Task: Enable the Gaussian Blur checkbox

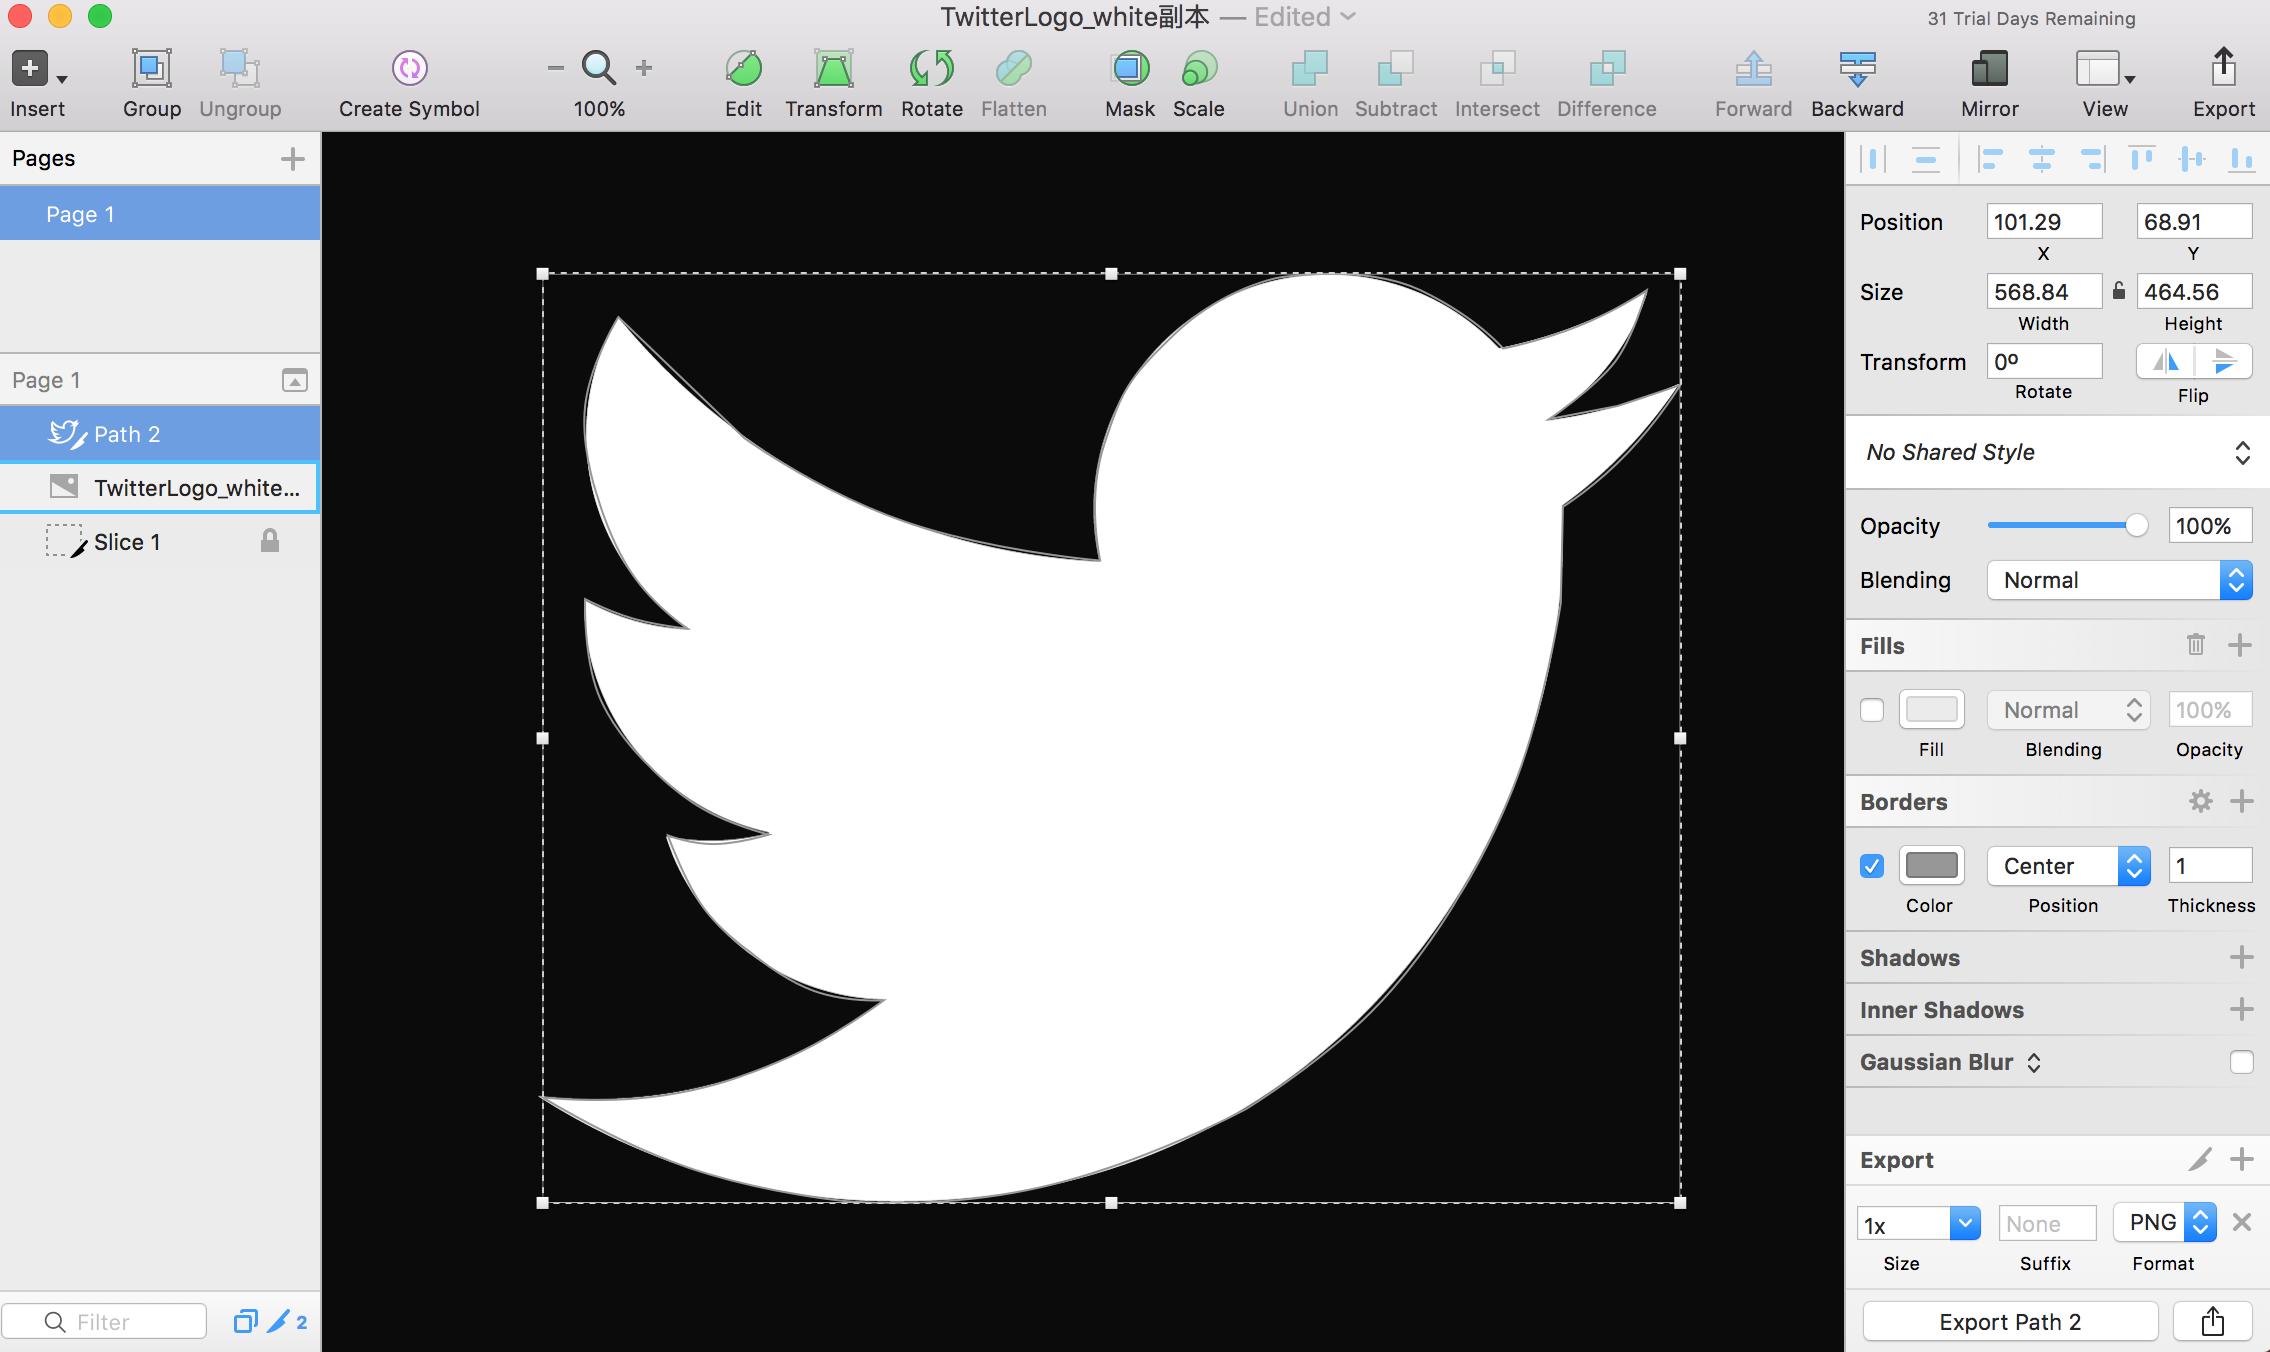Action: (x=2241, y=1062)
